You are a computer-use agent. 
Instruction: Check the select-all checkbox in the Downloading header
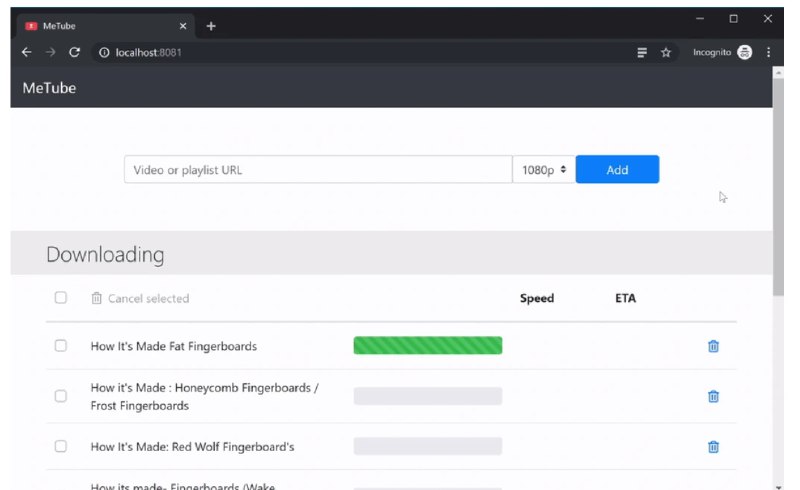(60, 298)
